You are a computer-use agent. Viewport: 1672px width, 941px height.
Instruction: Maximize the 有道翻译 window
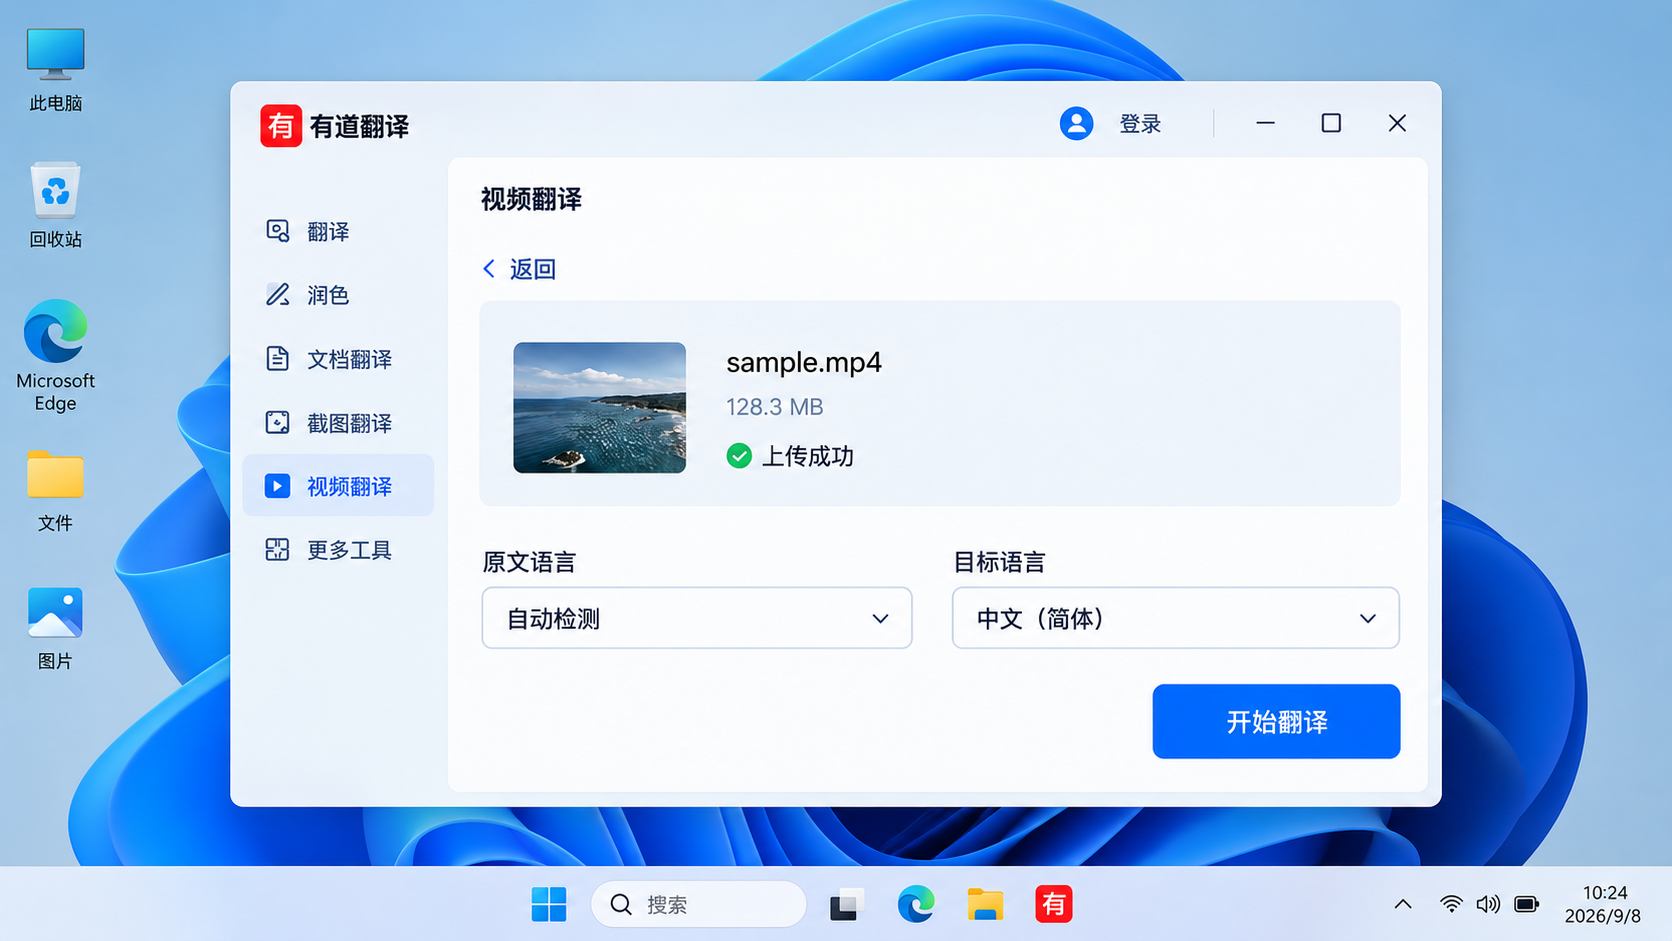tap(1331, 123)
